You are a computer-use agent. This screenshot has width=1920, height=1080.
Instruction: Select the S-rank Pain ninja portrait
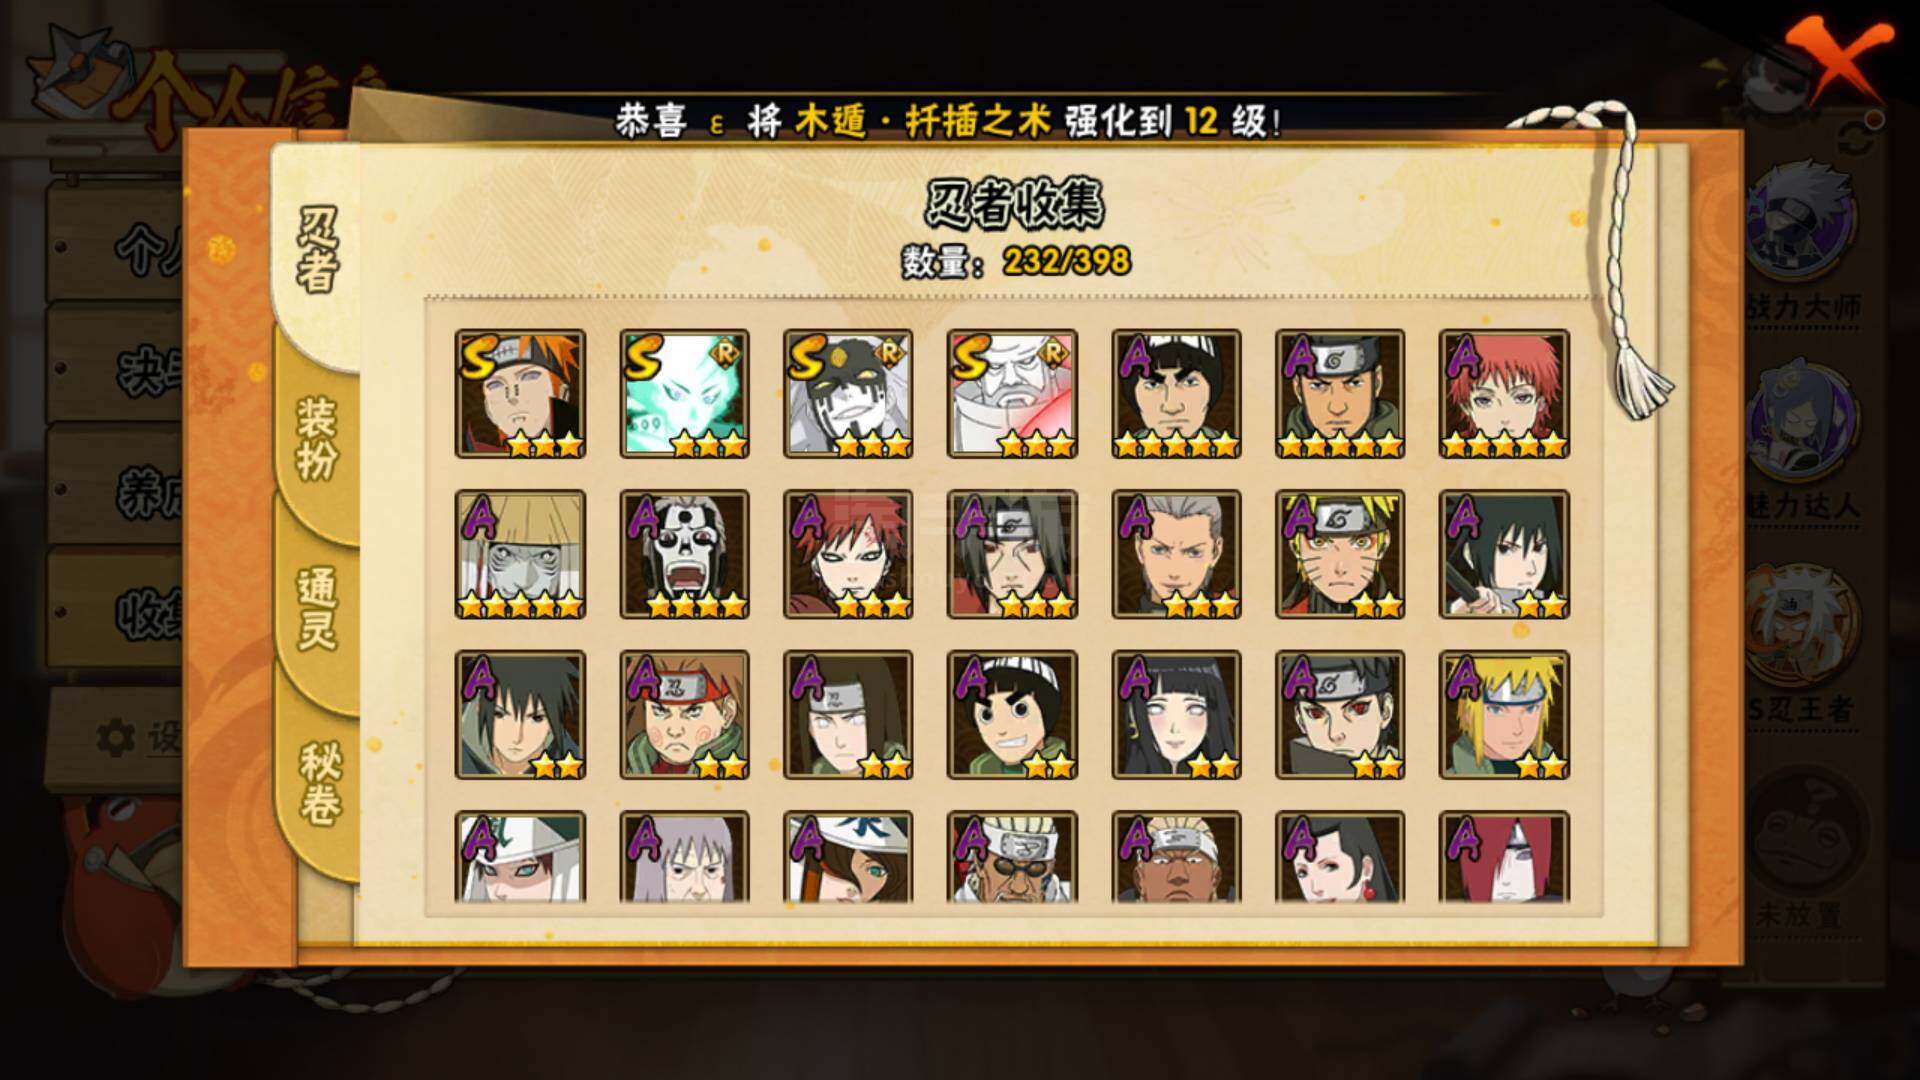coord(520,394)
